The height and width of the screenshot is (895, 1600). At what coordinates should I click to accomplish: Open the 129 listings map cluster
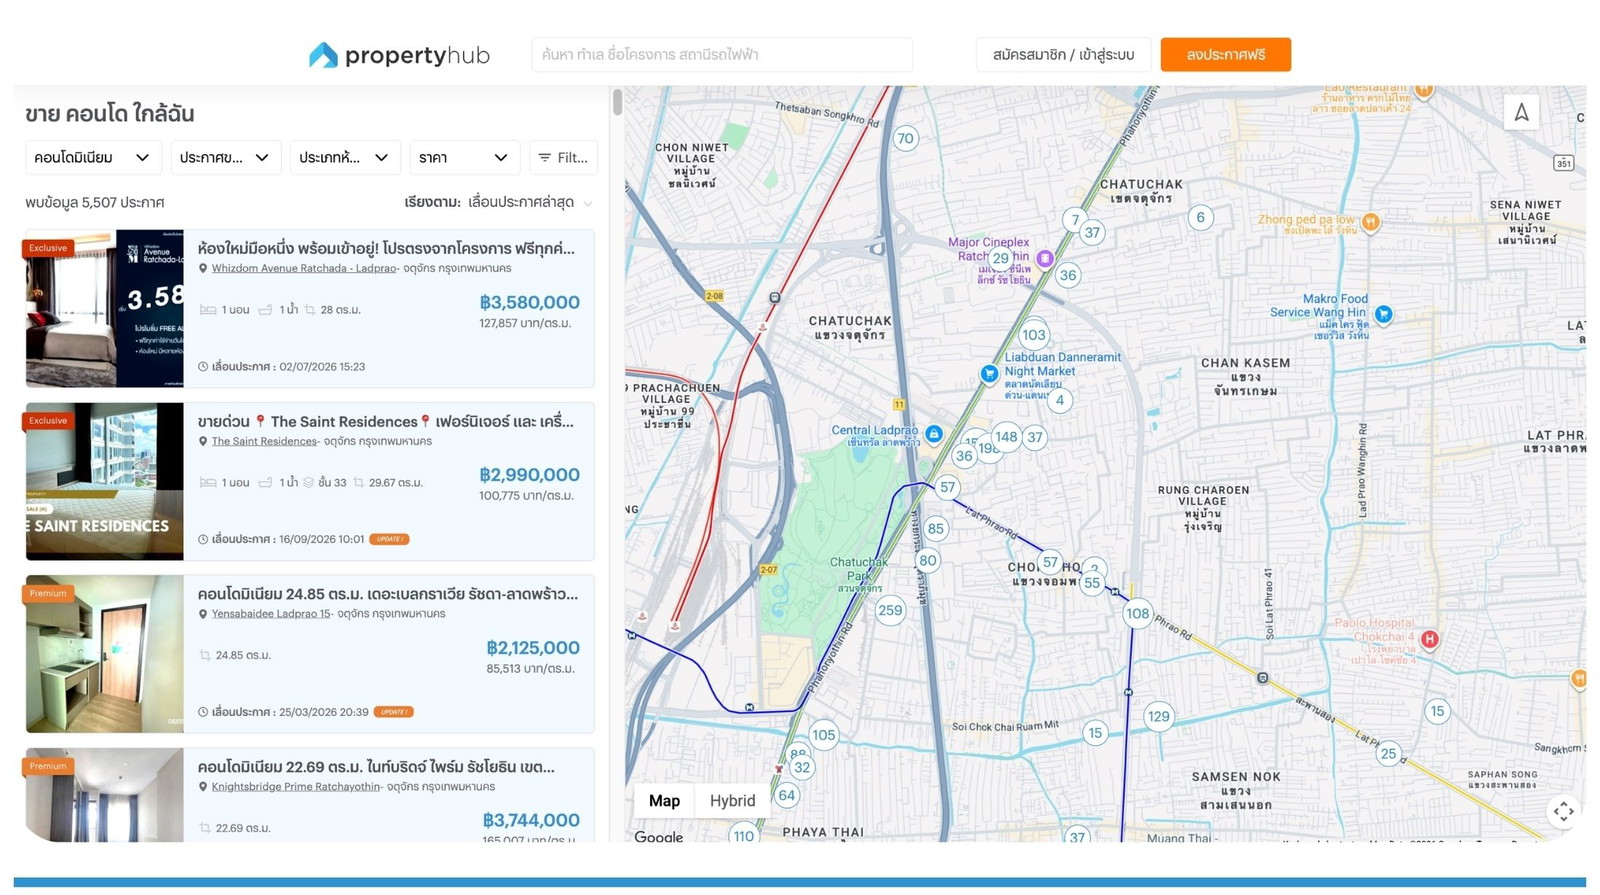click(1158, 716)
